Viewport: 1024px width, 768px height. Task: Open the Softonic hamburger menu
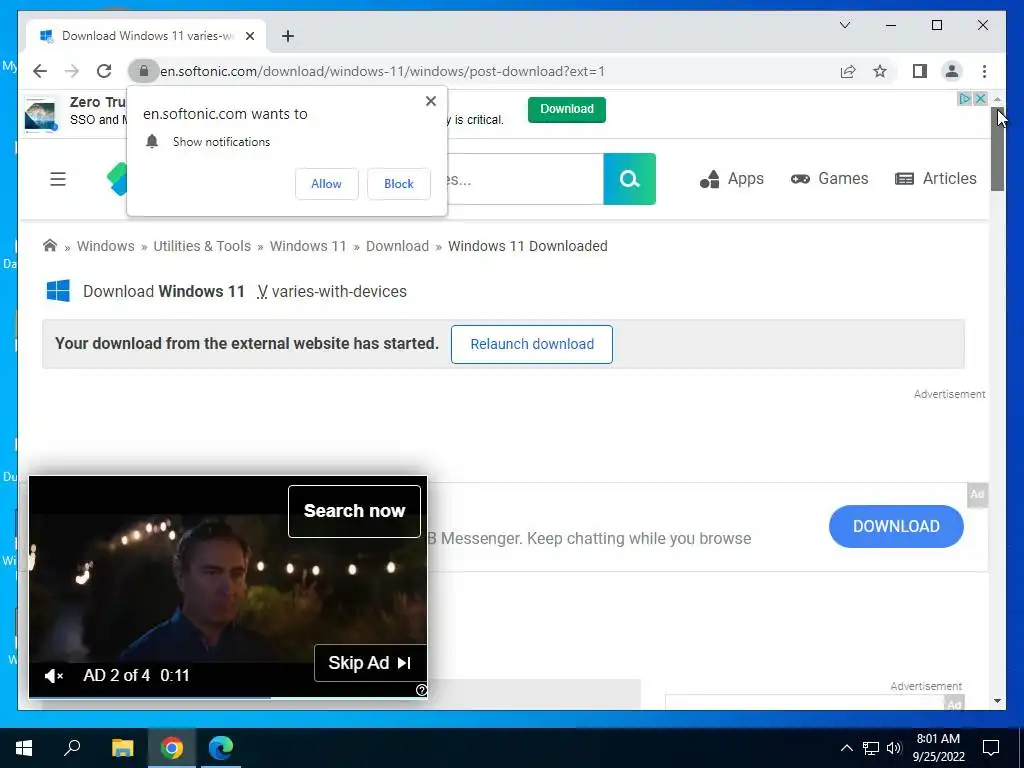(x=58, y=179)
